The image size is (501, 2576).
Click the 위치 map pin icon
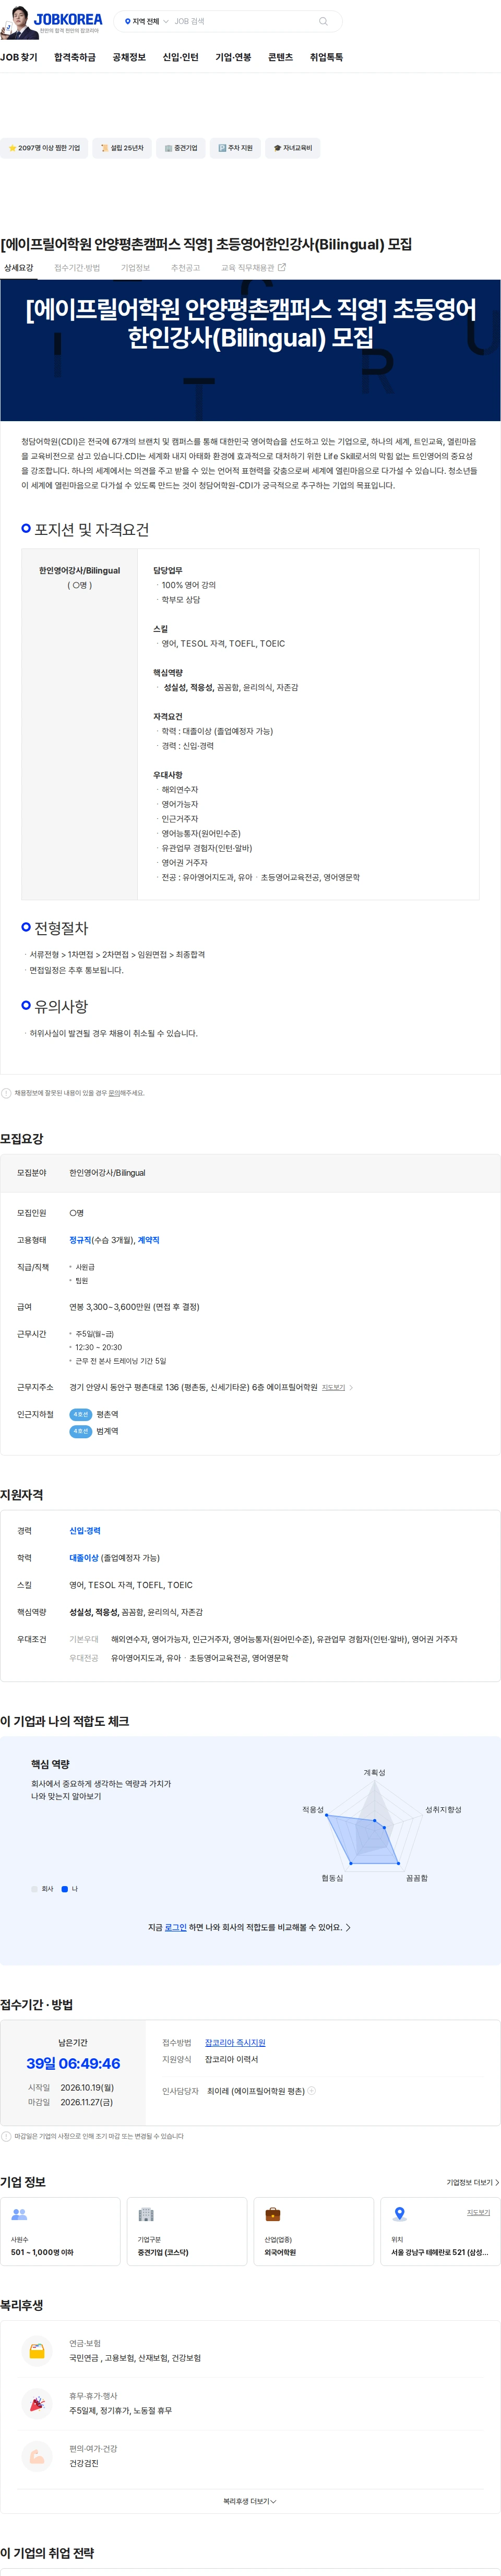[x=400, y=2215]
